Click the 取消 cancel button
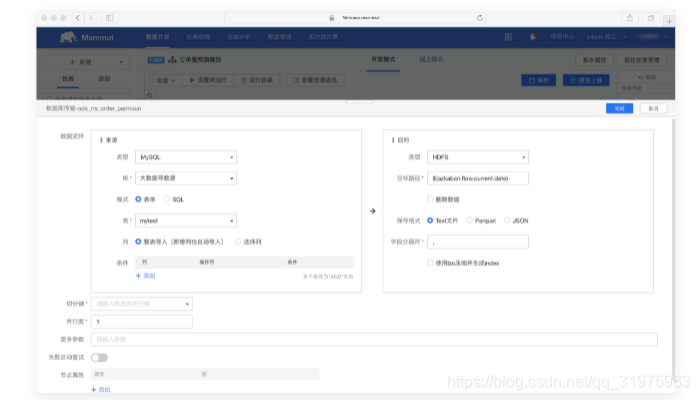The height and width of the screenshot is (400, 700). point(653,108)
